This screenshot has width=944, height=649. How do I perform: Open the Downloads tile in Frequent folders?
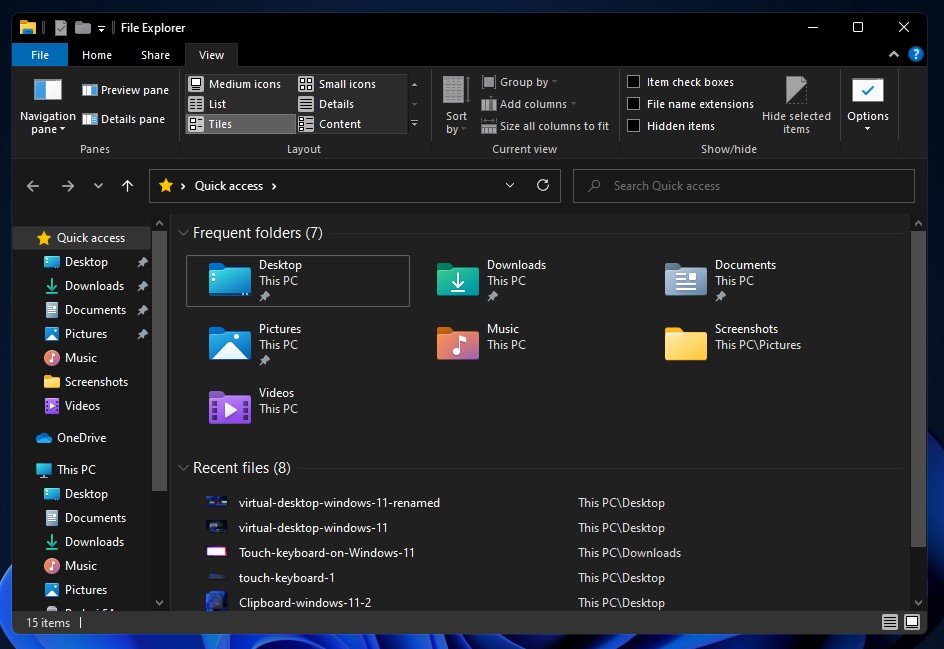pos(526,281)
